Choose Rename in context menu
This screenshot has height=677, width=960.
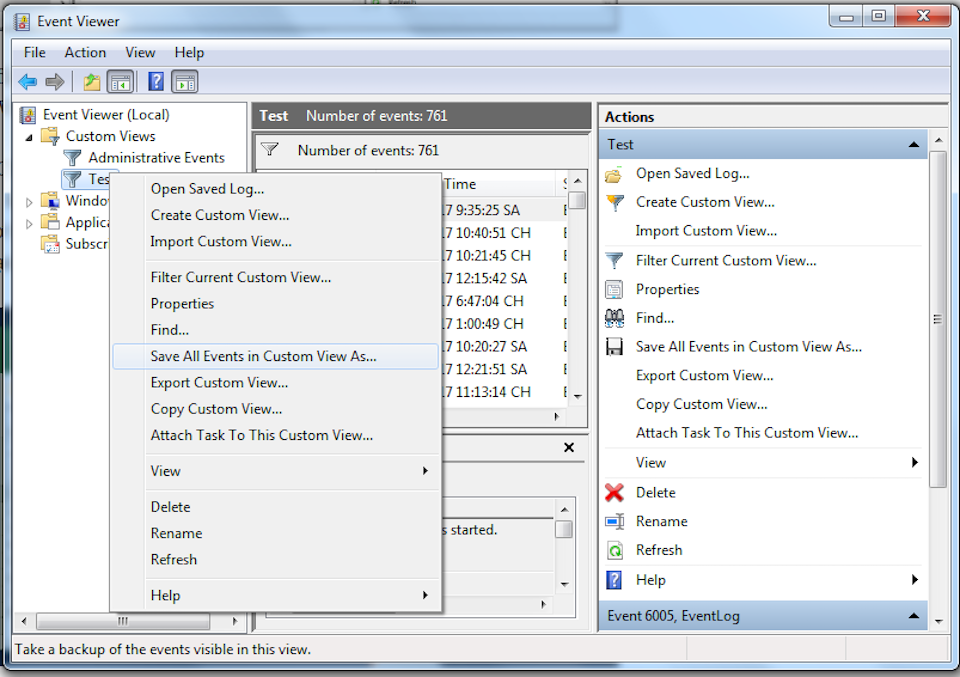click(276, 533)
